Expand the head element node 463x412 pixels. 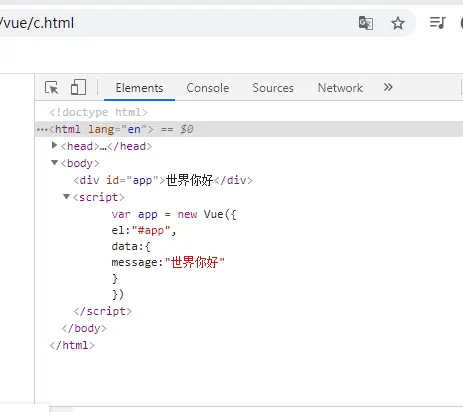click(x=54, y=145)
